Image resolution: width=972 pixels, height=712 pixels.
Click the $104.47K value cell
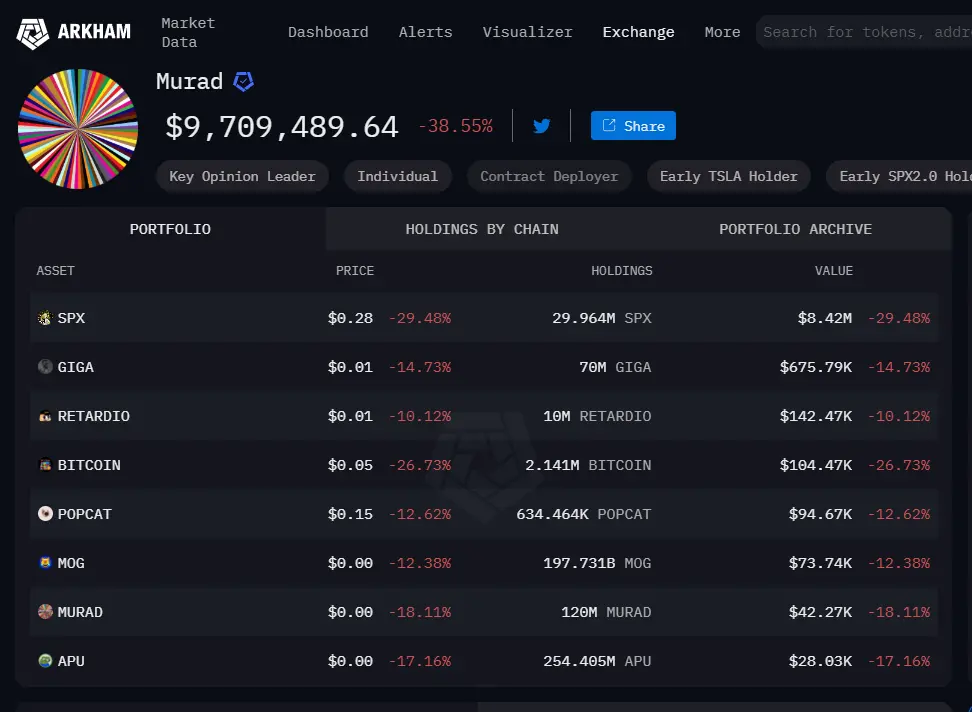(816, 465)
